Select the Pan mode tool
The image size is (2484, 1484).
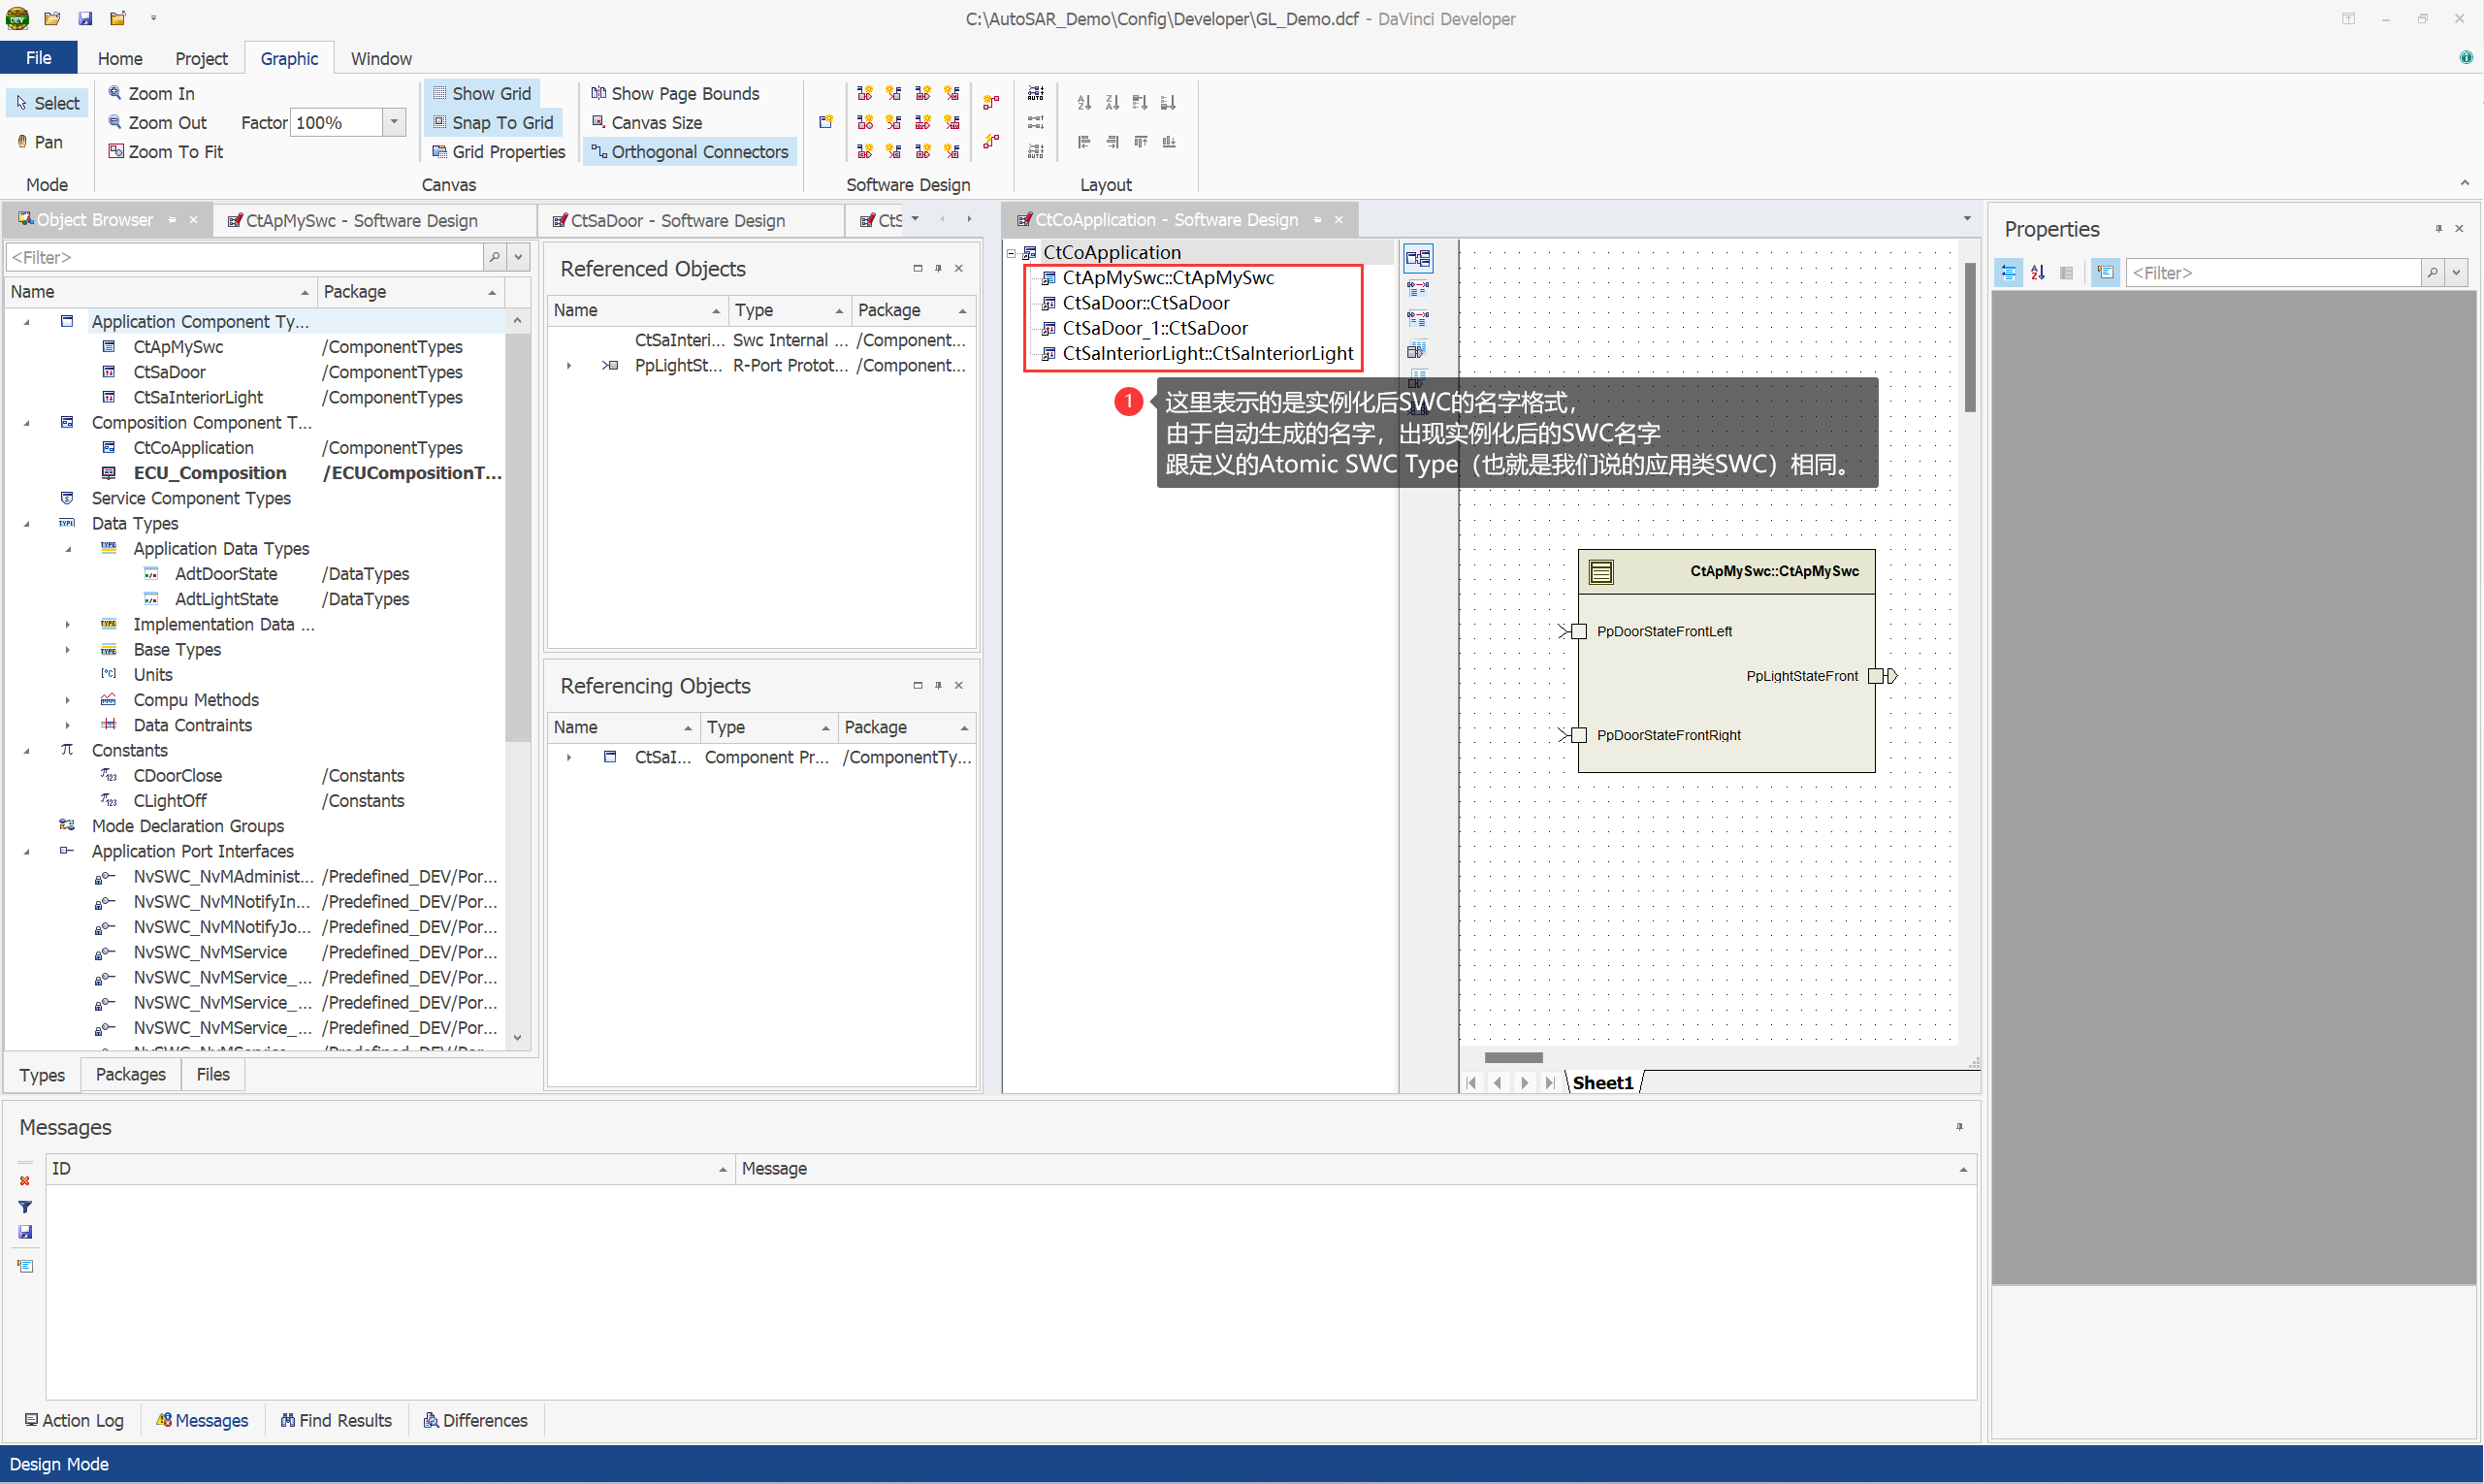click(x=40, y=142)
